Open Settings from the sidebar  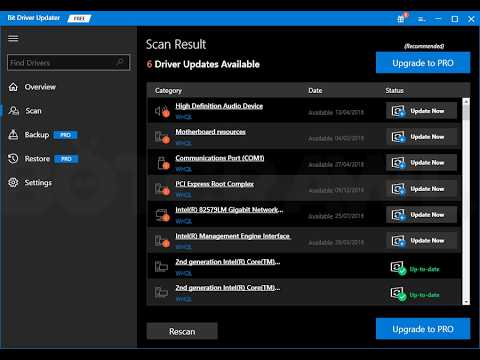tap(38, 183)
